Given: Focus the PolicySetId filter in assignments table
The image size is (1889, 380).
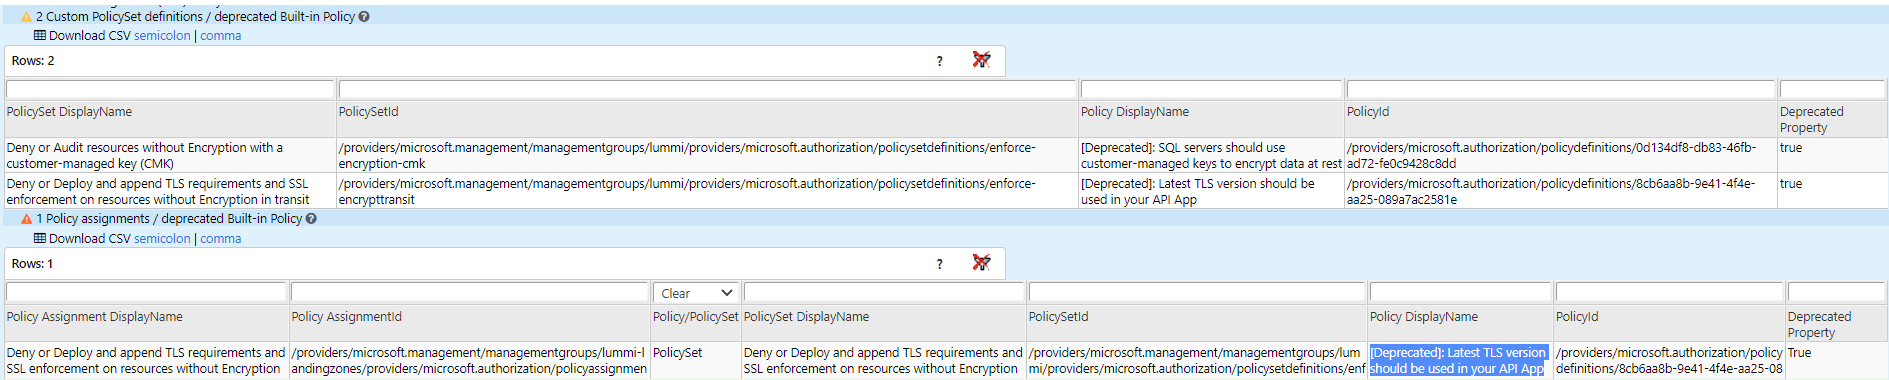Looking at the screenshot, I should pyautogui.click(x=1197, y=292).
